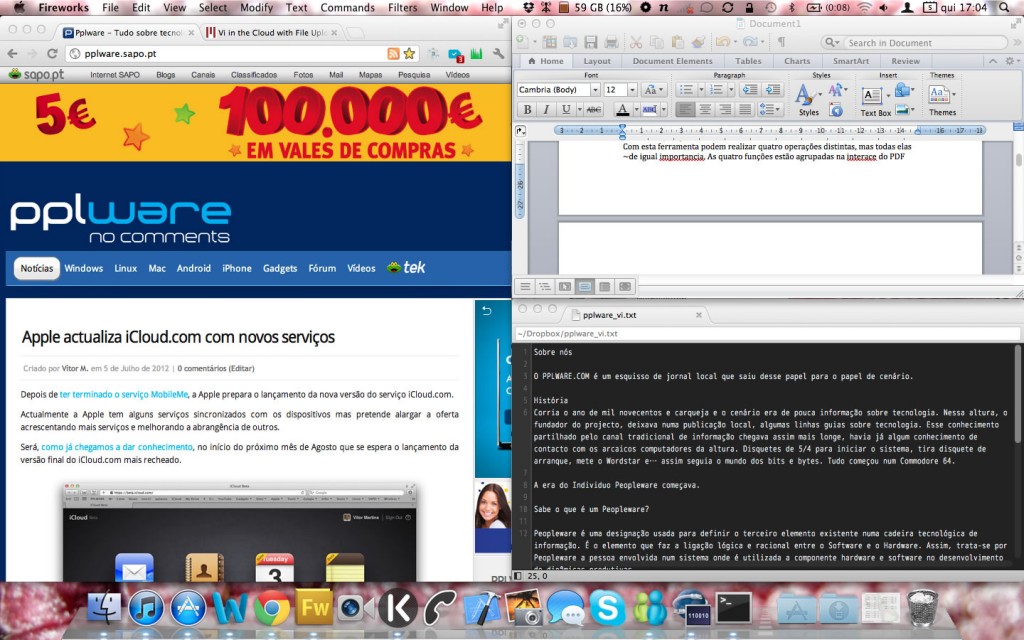This screenshot has height=640, width=1024.
Task: Open Terminal from the Dock
Action: [x=734, y=607]
